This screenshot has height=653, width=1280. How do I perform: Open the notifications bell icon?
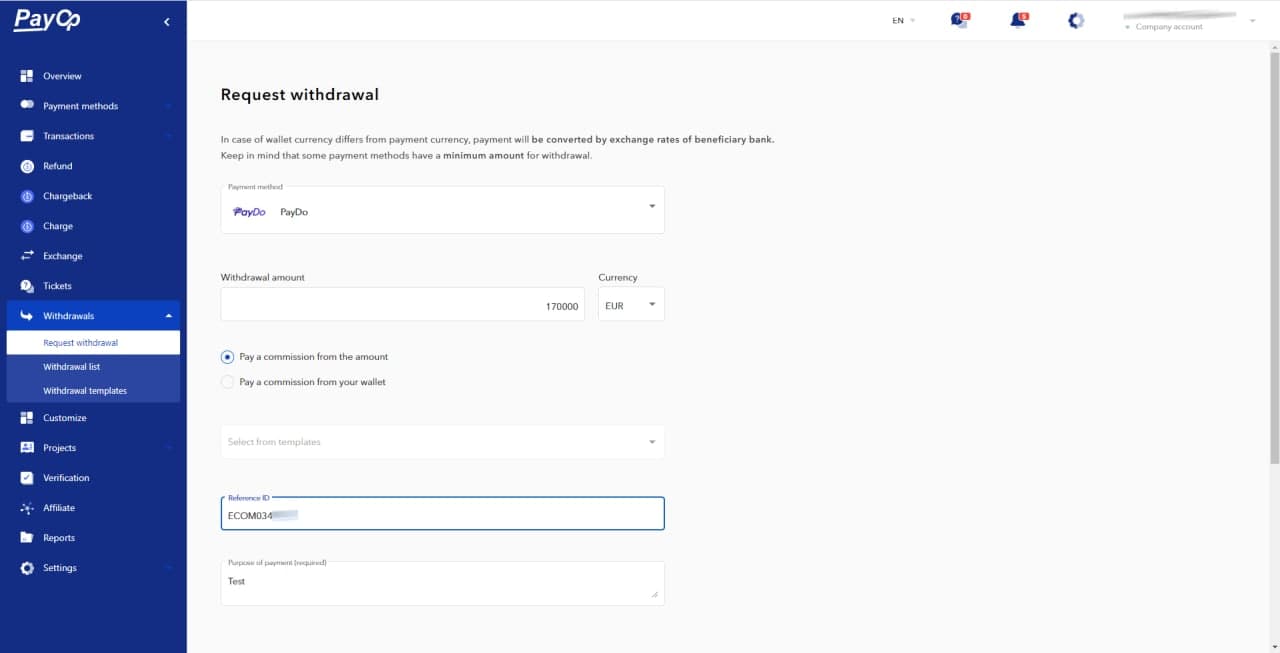point(1018,20)
